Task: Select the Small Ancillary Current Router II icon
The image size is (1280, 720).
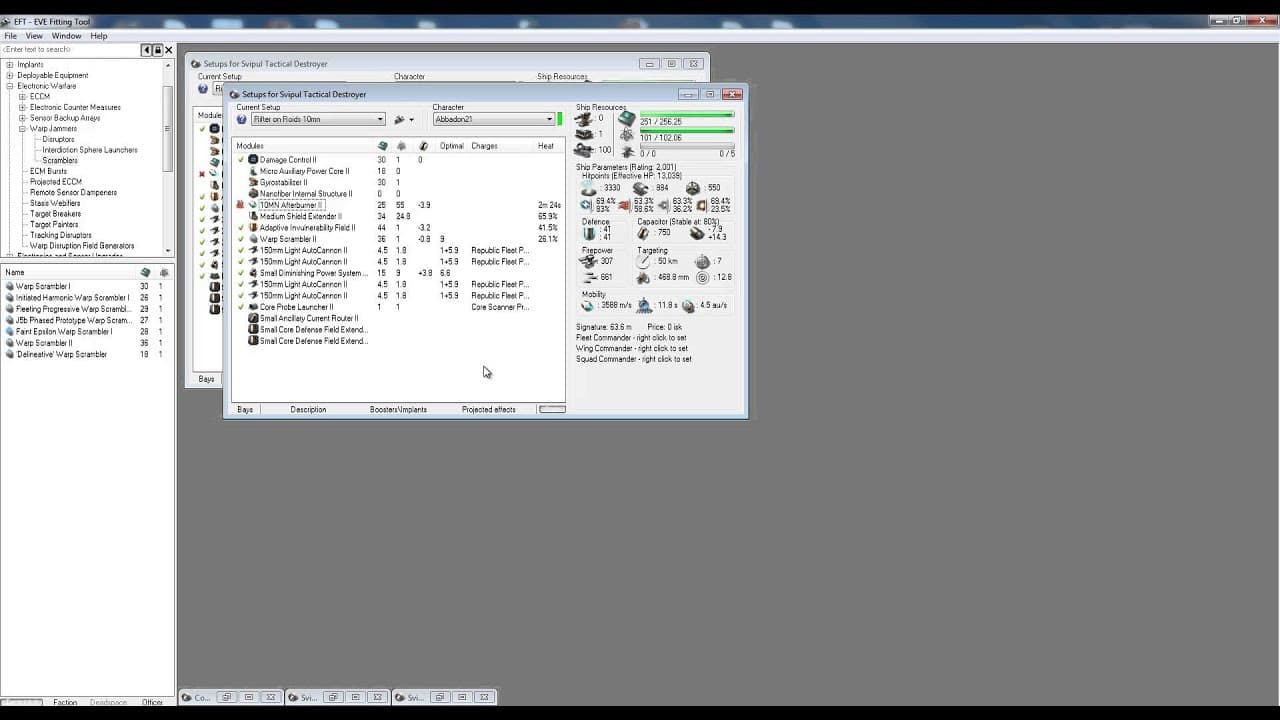Action: click(x=253, y=318)
